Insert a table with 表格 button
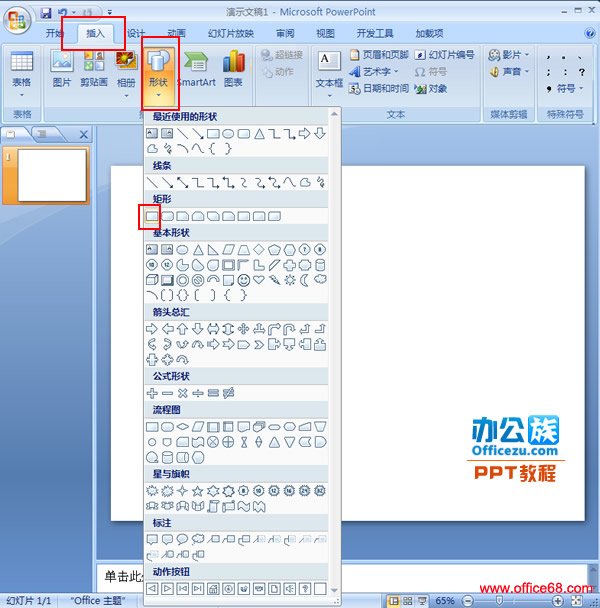 (22, 72)
